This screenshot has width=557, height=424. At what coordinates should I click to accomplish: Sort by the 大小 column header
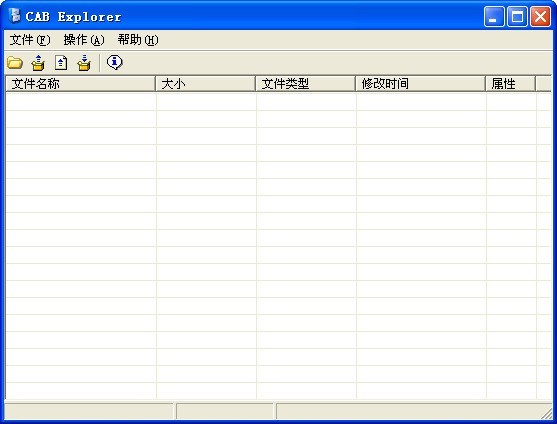(x=206, y=84)
